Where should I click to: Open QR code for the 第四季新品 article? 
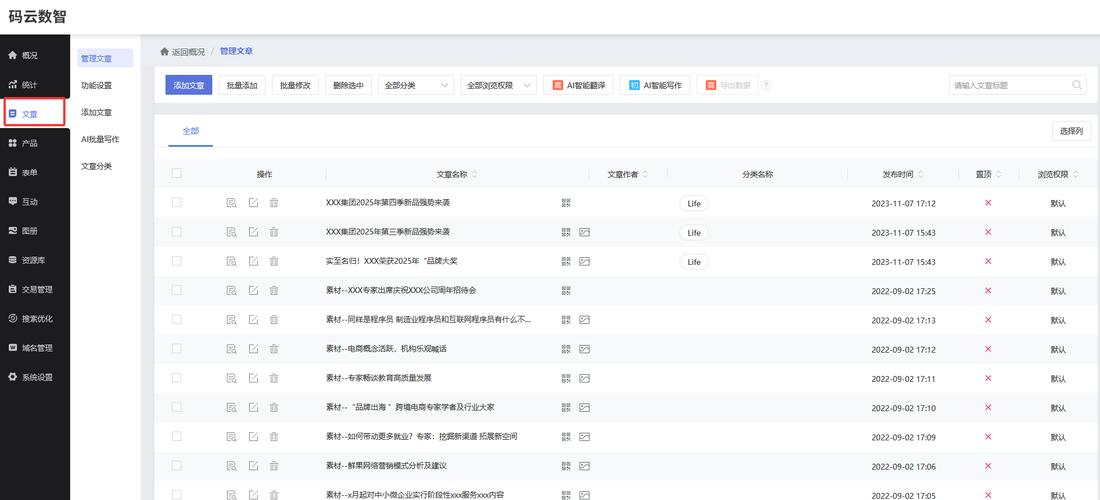(566, 203)
